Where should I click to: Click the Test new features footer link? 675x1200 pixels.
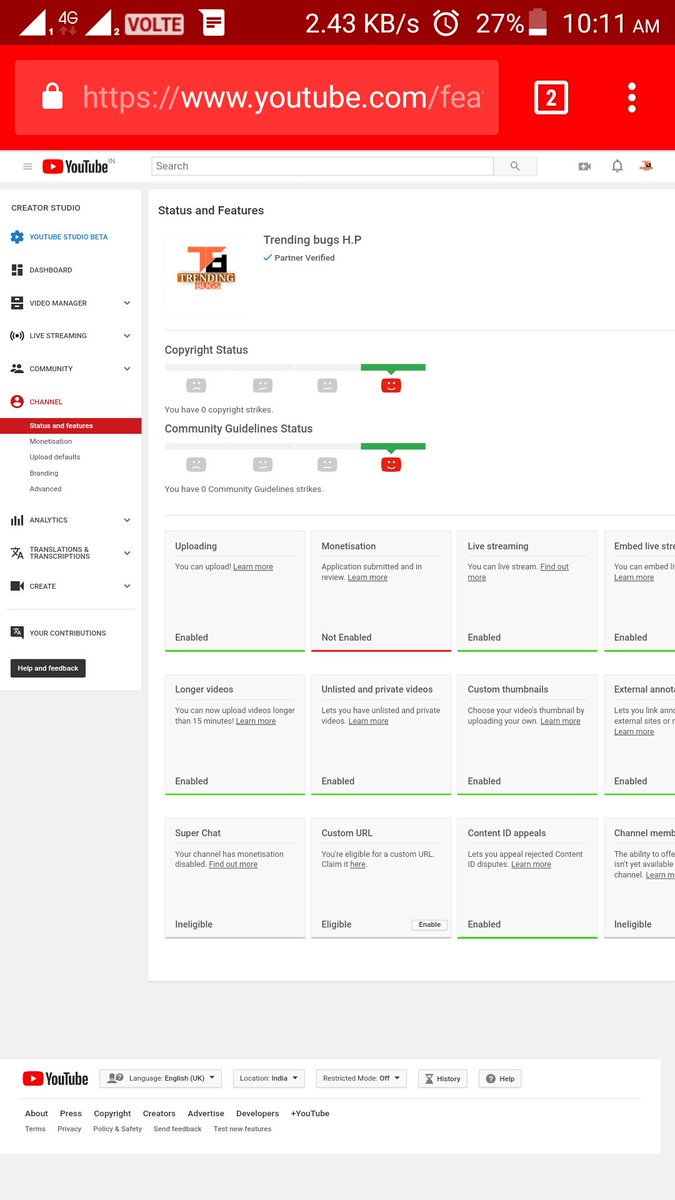(x=242, y=1129)
